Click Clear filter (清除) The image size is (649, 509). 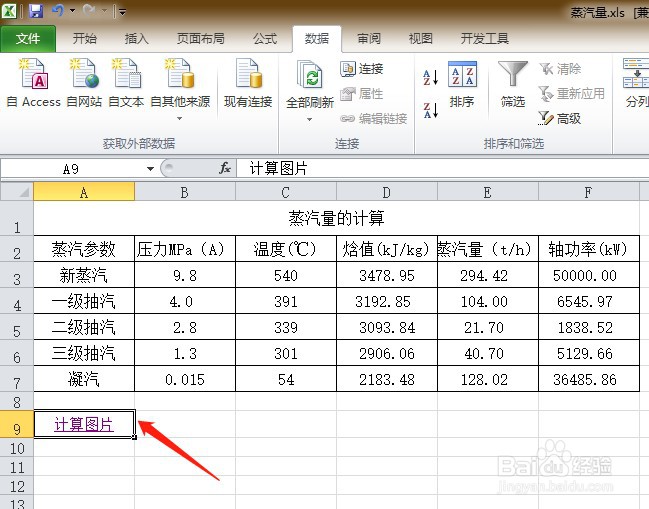tap(560, 69)
